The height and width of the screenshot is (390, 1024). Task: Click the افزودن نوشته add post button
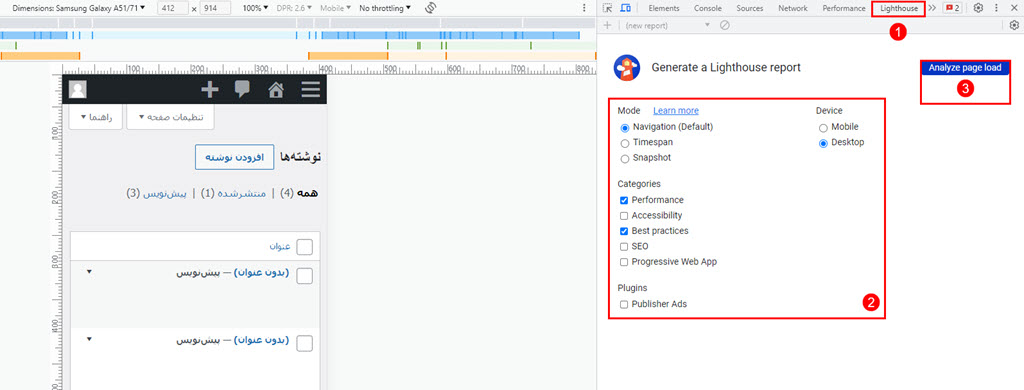point(234,158)
